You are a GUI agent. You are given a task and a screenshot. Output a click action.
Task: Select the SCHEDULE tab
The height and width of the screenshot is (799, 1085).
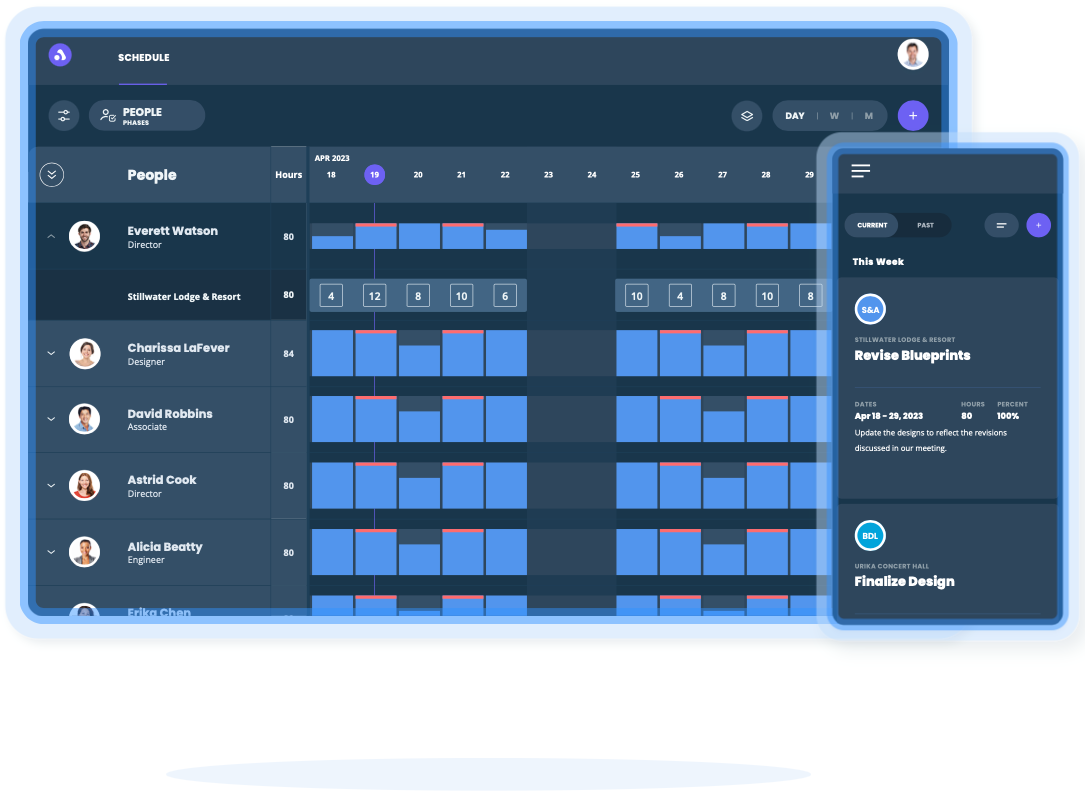click(143, 57)
